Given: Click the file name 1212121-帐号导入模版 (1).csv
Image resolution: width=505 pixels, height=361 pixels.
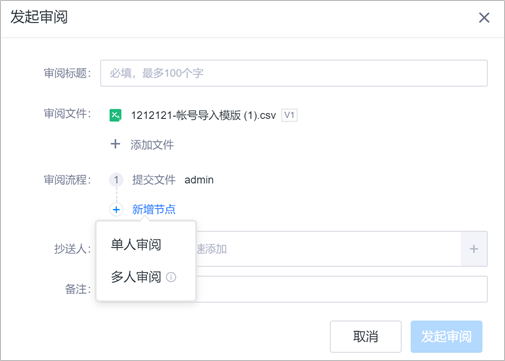Looking at the screenshot, I should 204,115.
